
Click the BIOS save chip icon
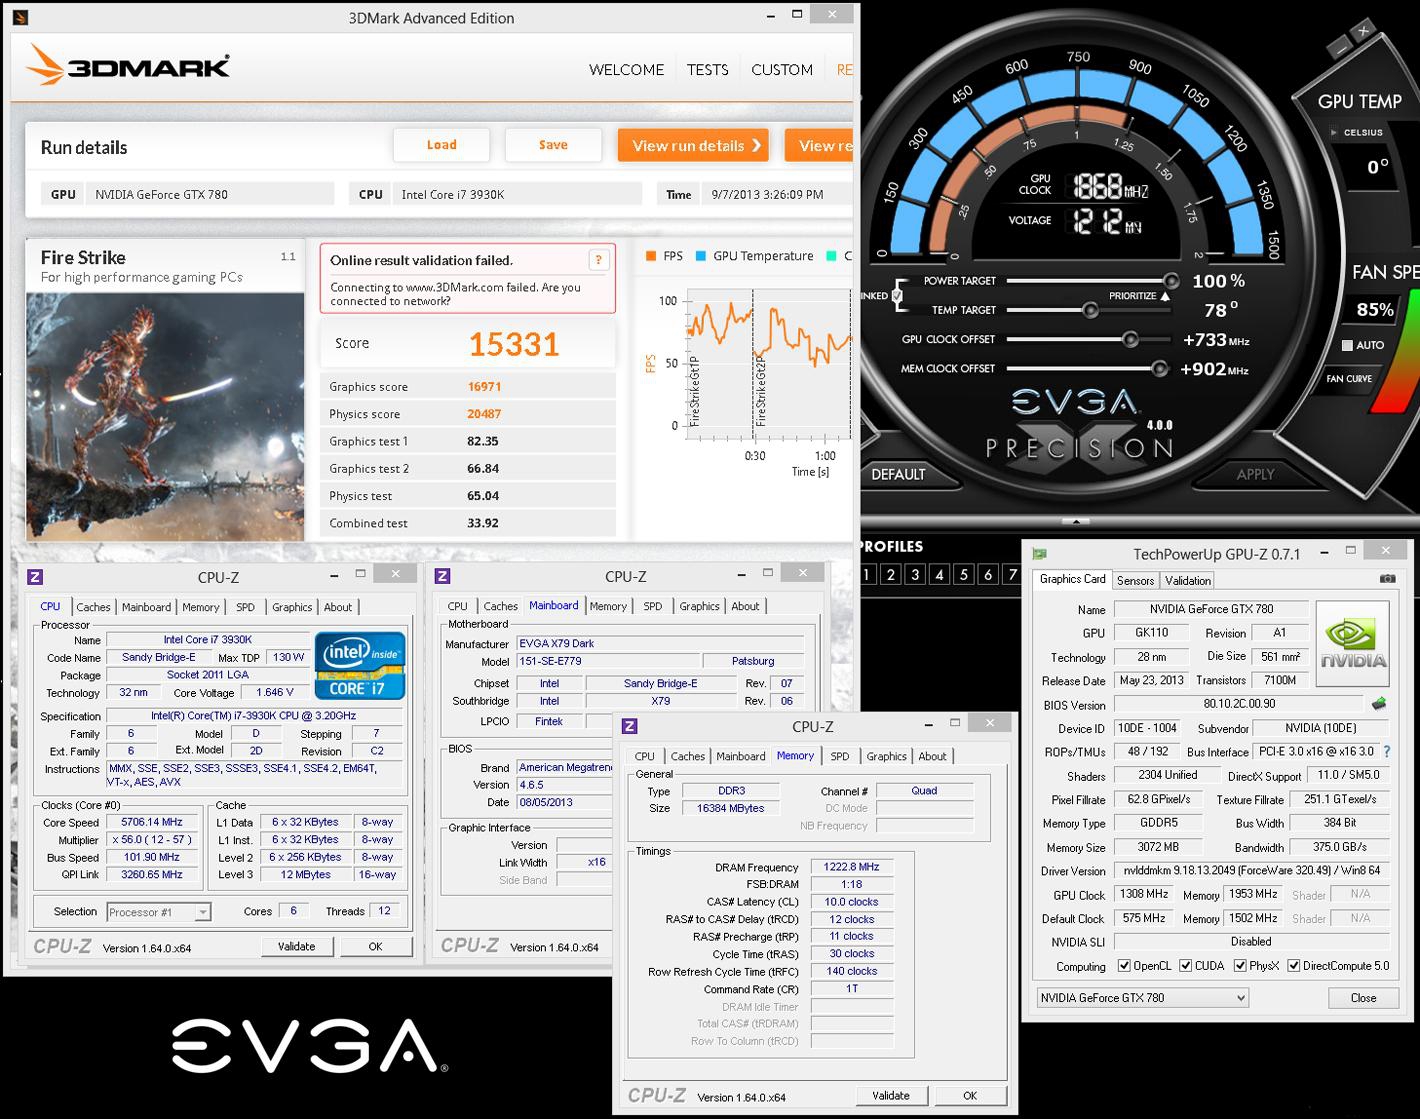pyautogui.click(x=1379, y=704)
